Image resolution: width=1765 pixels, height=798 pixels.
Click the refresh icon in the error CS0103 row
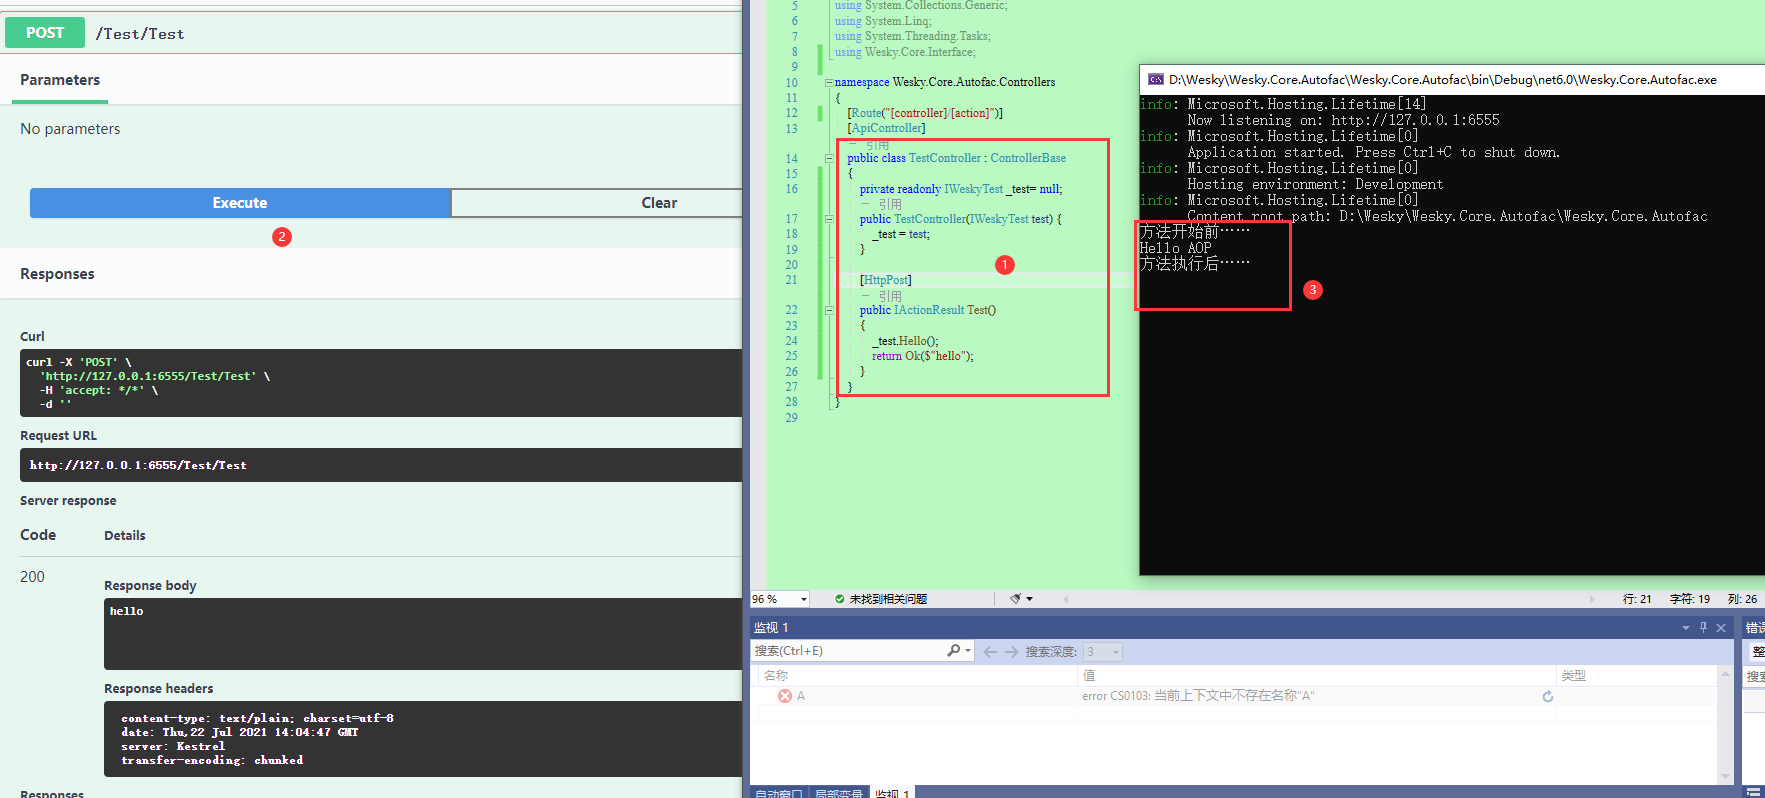click(1548, 696)
